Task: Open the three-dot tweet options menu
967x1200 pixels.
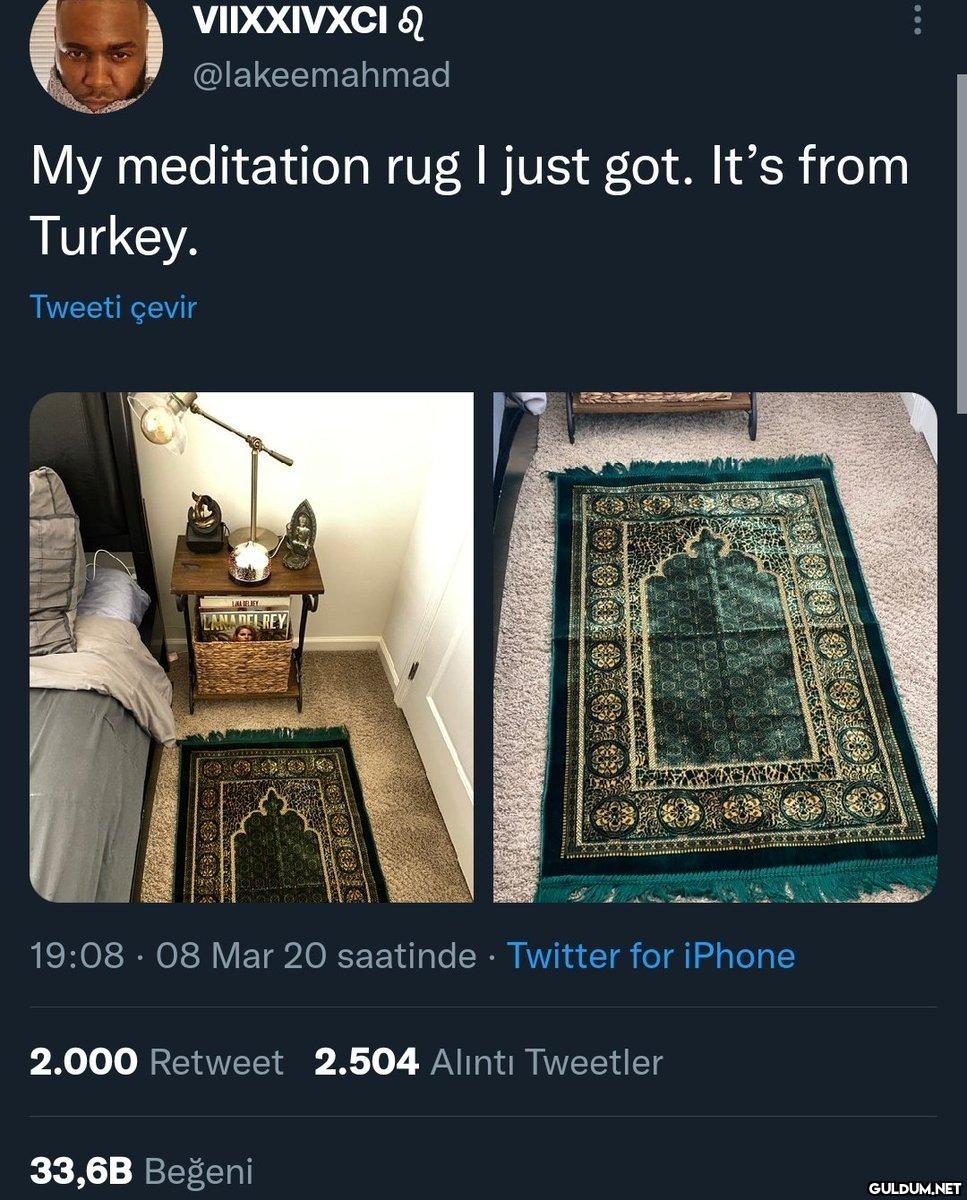Action: pos(918,18)
